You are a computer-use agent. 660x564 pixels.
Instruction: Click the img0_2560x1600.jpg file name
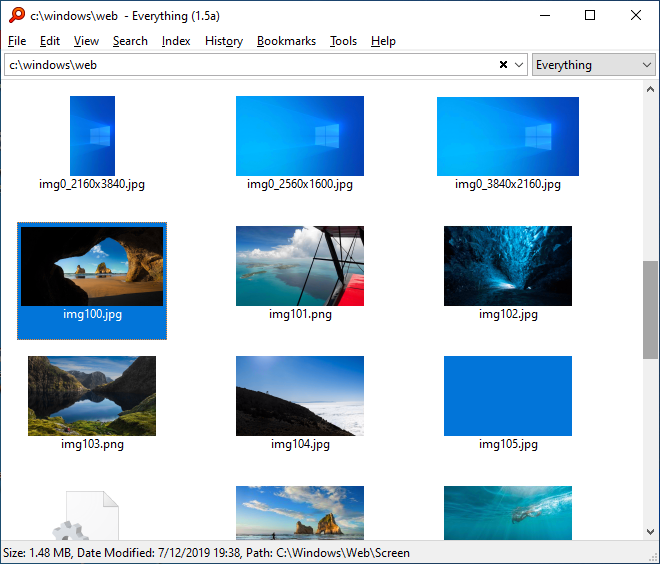[x=300, y=184]
